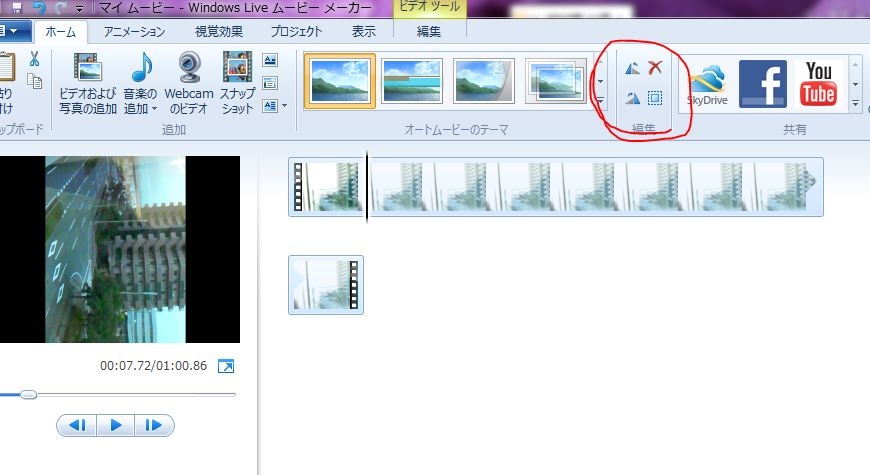Publish the movie to YouTube

pos(818,84)
